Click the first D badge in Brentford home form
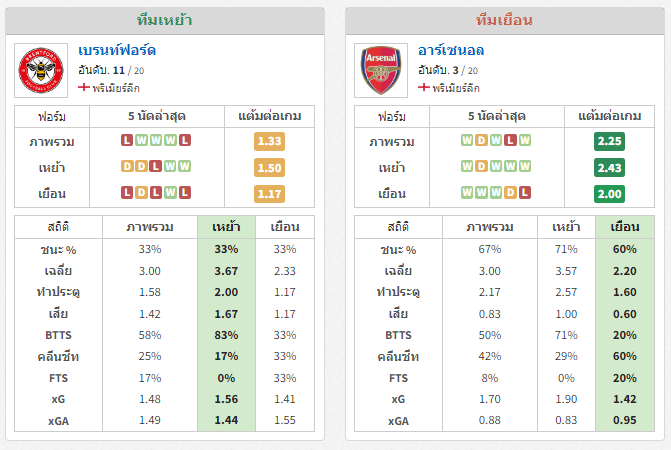Image resolution: width=671 pixels, height=450 pixels. click(127, 166)
